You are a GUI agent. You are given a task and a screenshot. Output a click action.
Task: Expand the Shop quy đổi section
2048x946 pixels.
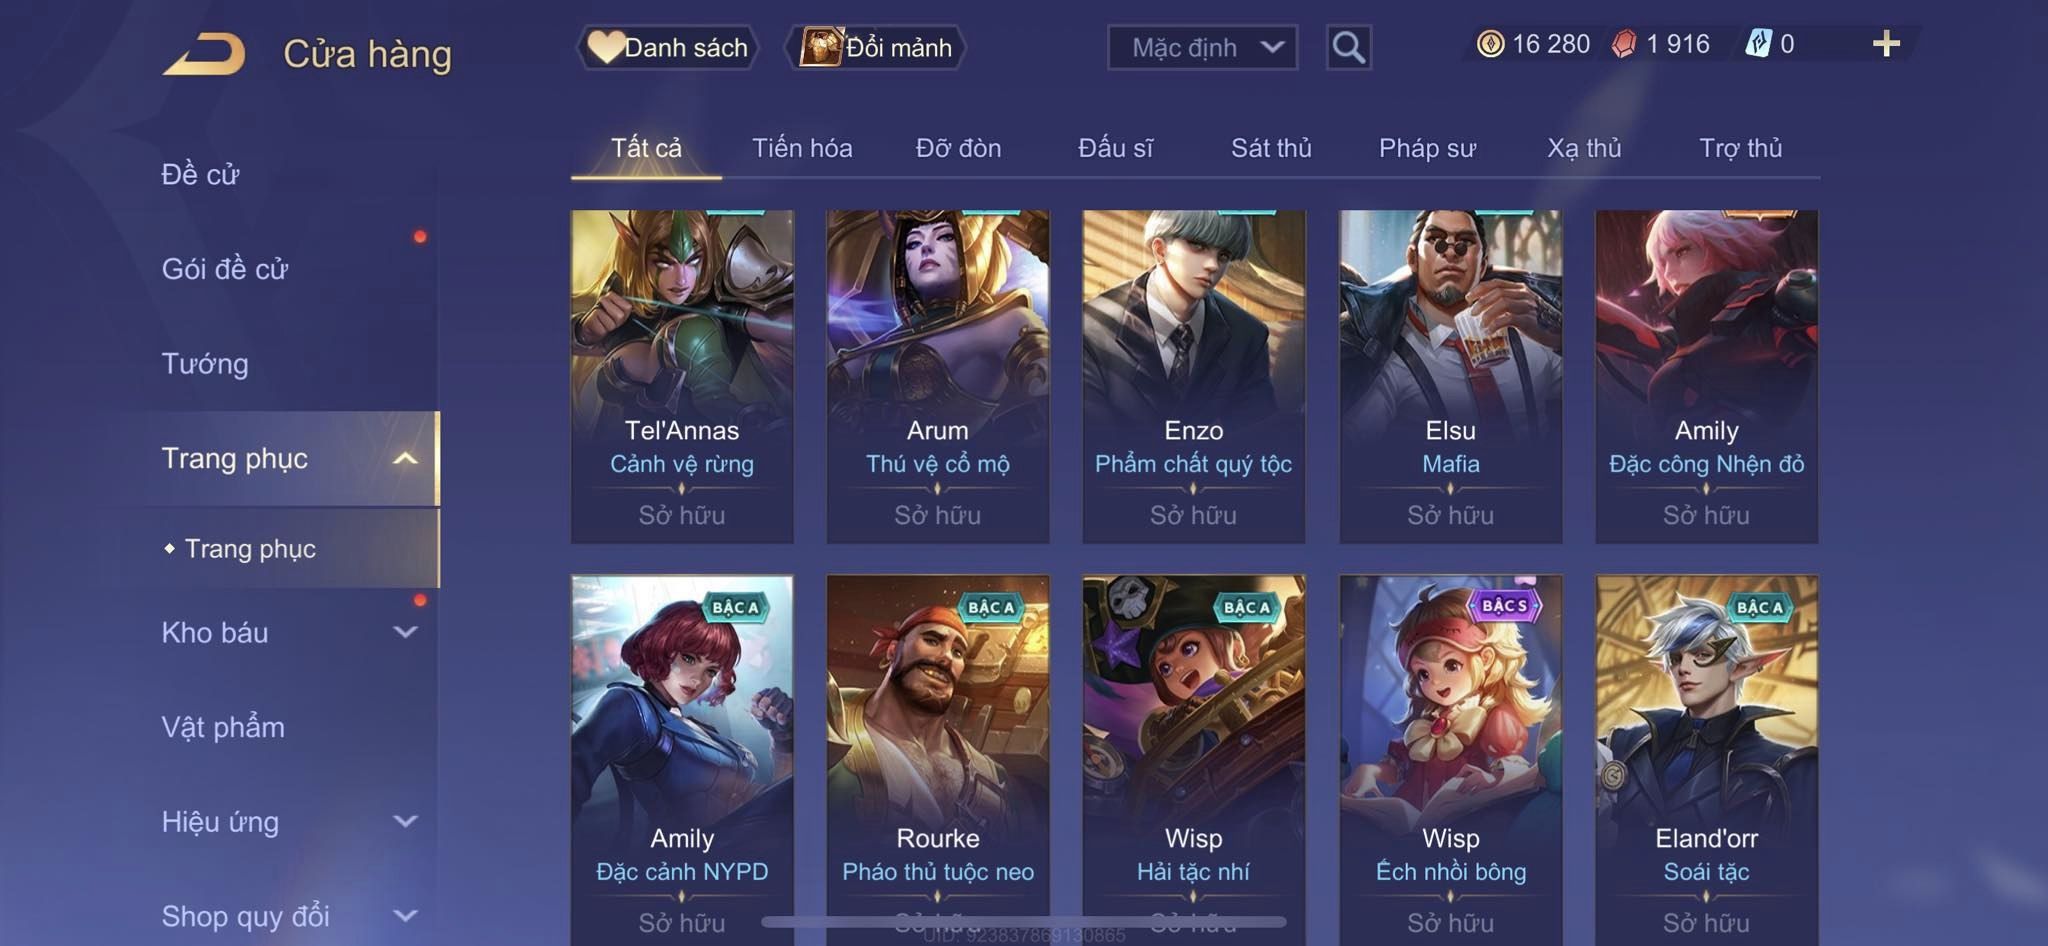(x=405, y=916)
